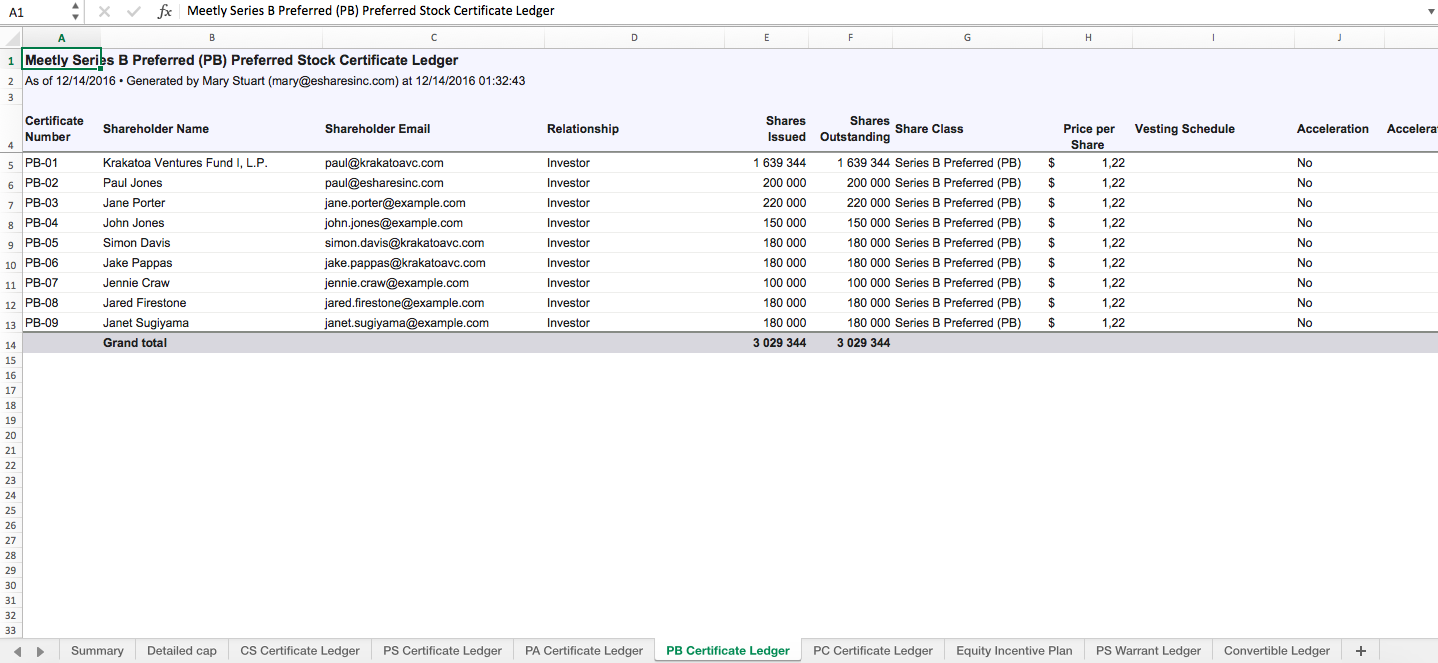Click the Name Box showing A1

pyautogui.click(x=34, y=12)
